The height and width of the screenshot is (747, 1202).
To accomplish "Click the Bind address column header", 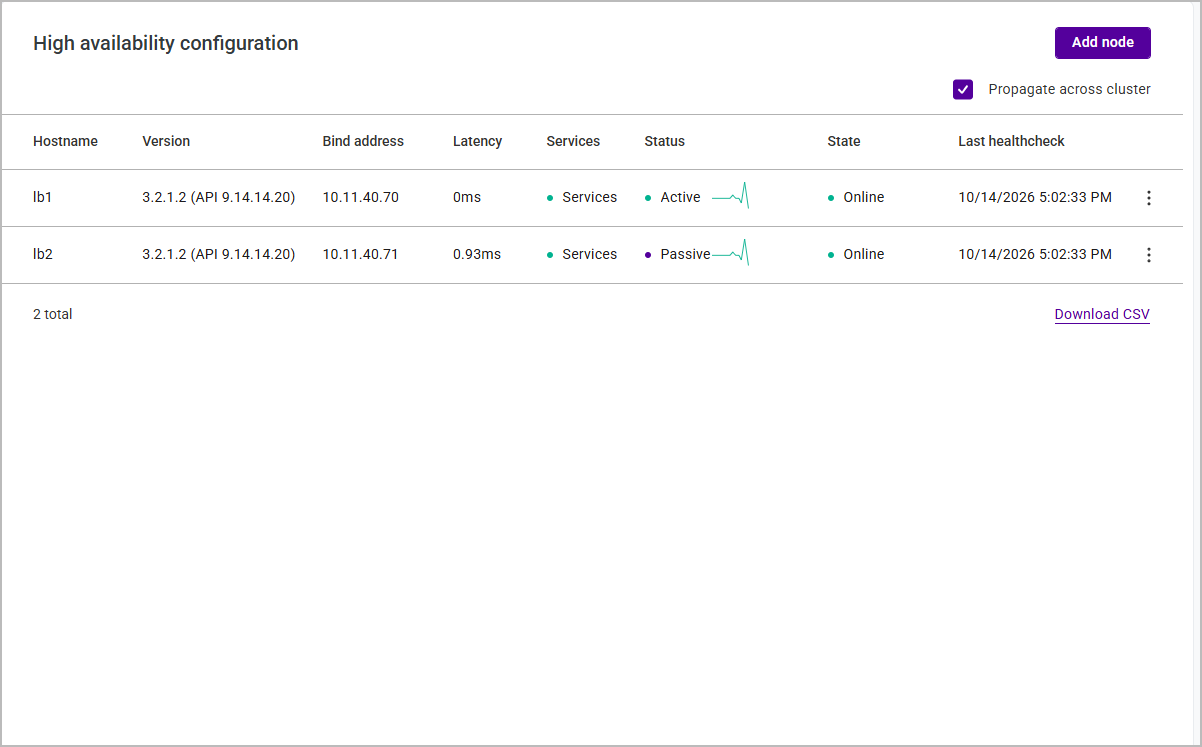I will tap(363, 141).
